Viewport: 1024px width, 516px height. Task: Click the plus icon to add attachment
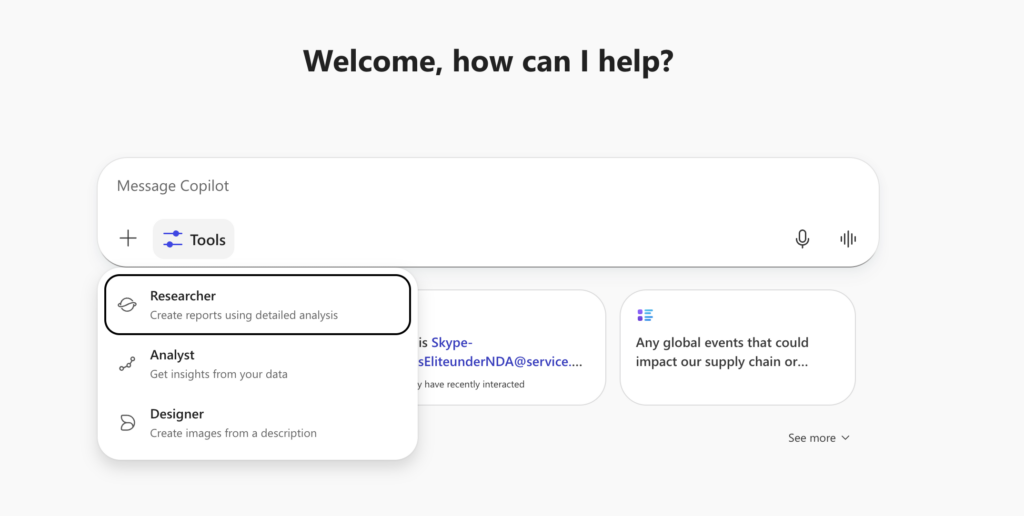click(x=128, y=239)
